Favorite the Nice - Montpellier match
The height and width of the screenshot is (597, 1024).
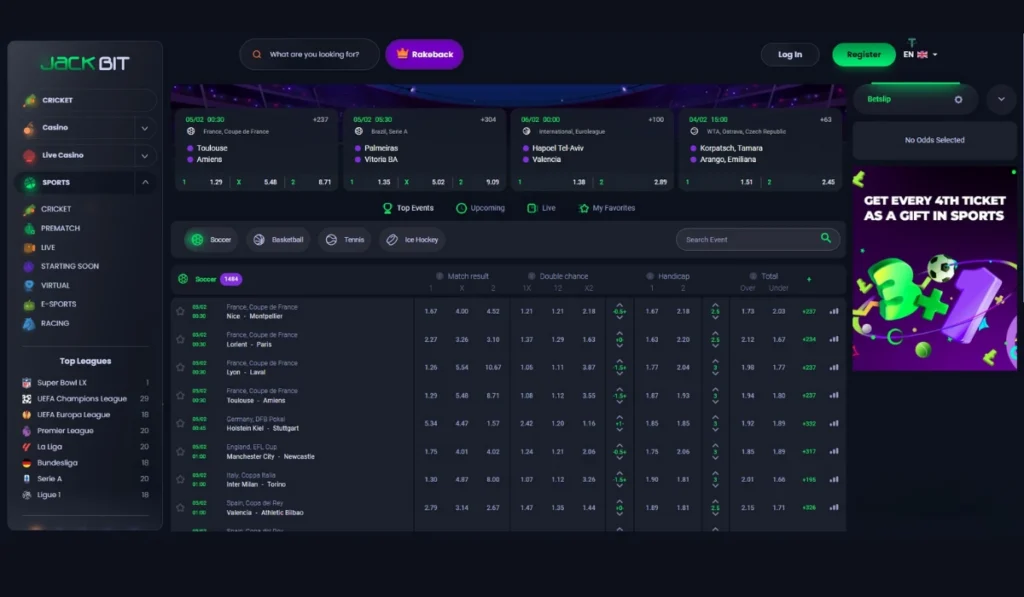pyautogui.click(x=180, y=312)
